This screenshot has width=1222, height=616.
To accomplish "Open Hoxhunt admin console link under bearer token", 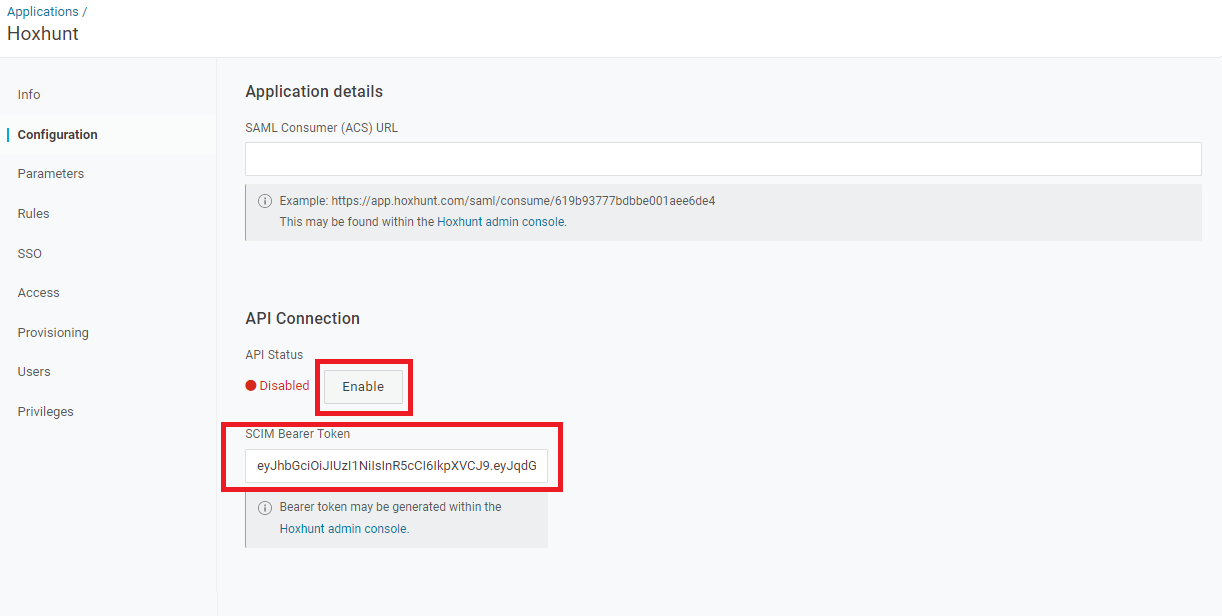I will pyautogui.click(x=343, y=529).
